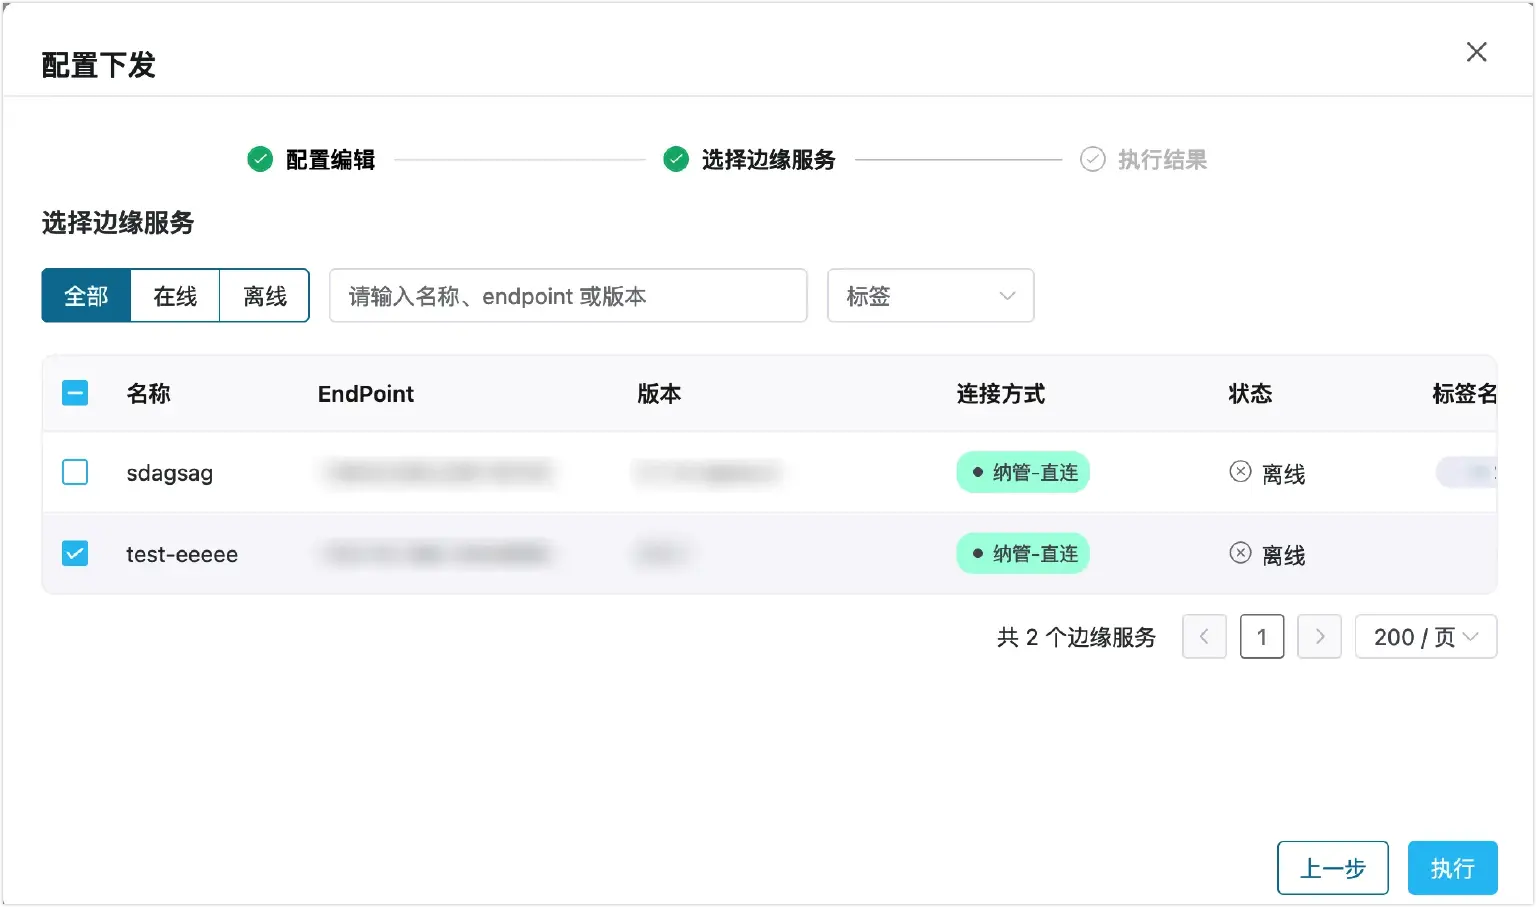Click the offline status icon beside sdagsag
The height and width of the screenshot is (907, 1536).
[1240, 472]
